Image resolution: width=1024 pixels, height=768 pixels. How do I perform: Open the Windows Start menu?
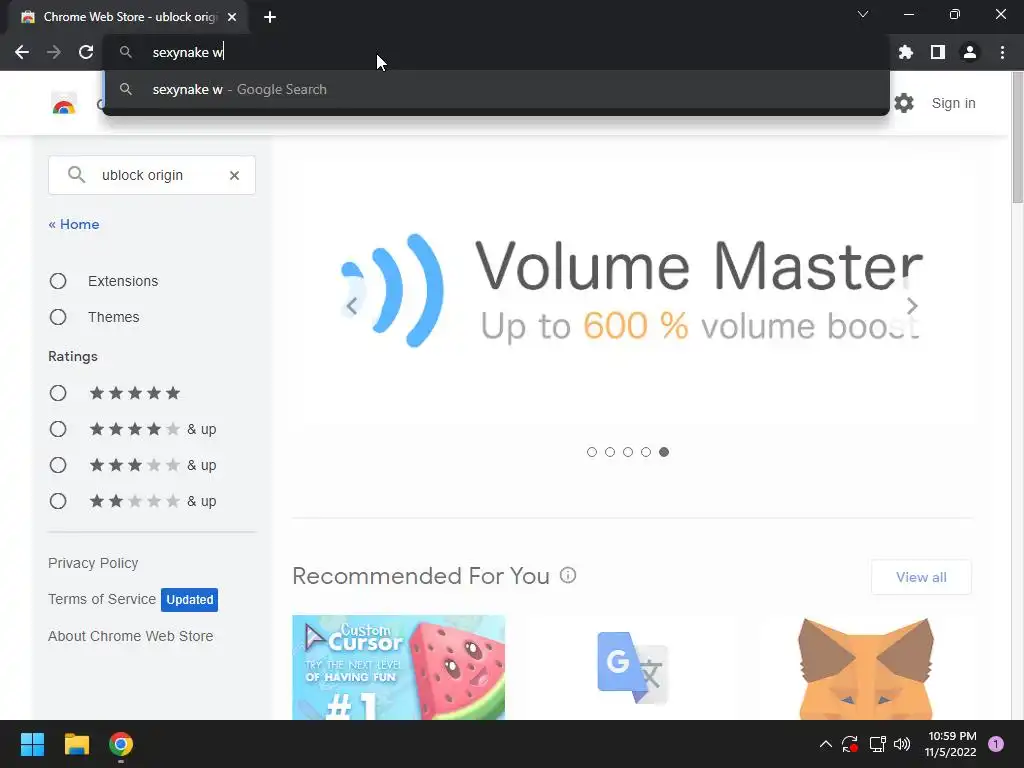32,744
